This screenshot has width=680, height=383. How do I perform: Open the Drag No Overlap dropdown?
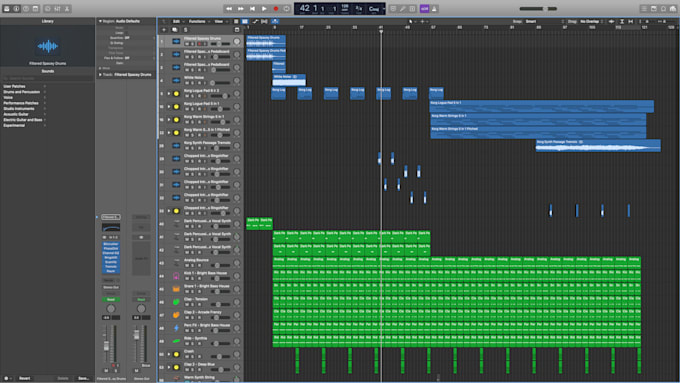[591, 21]
